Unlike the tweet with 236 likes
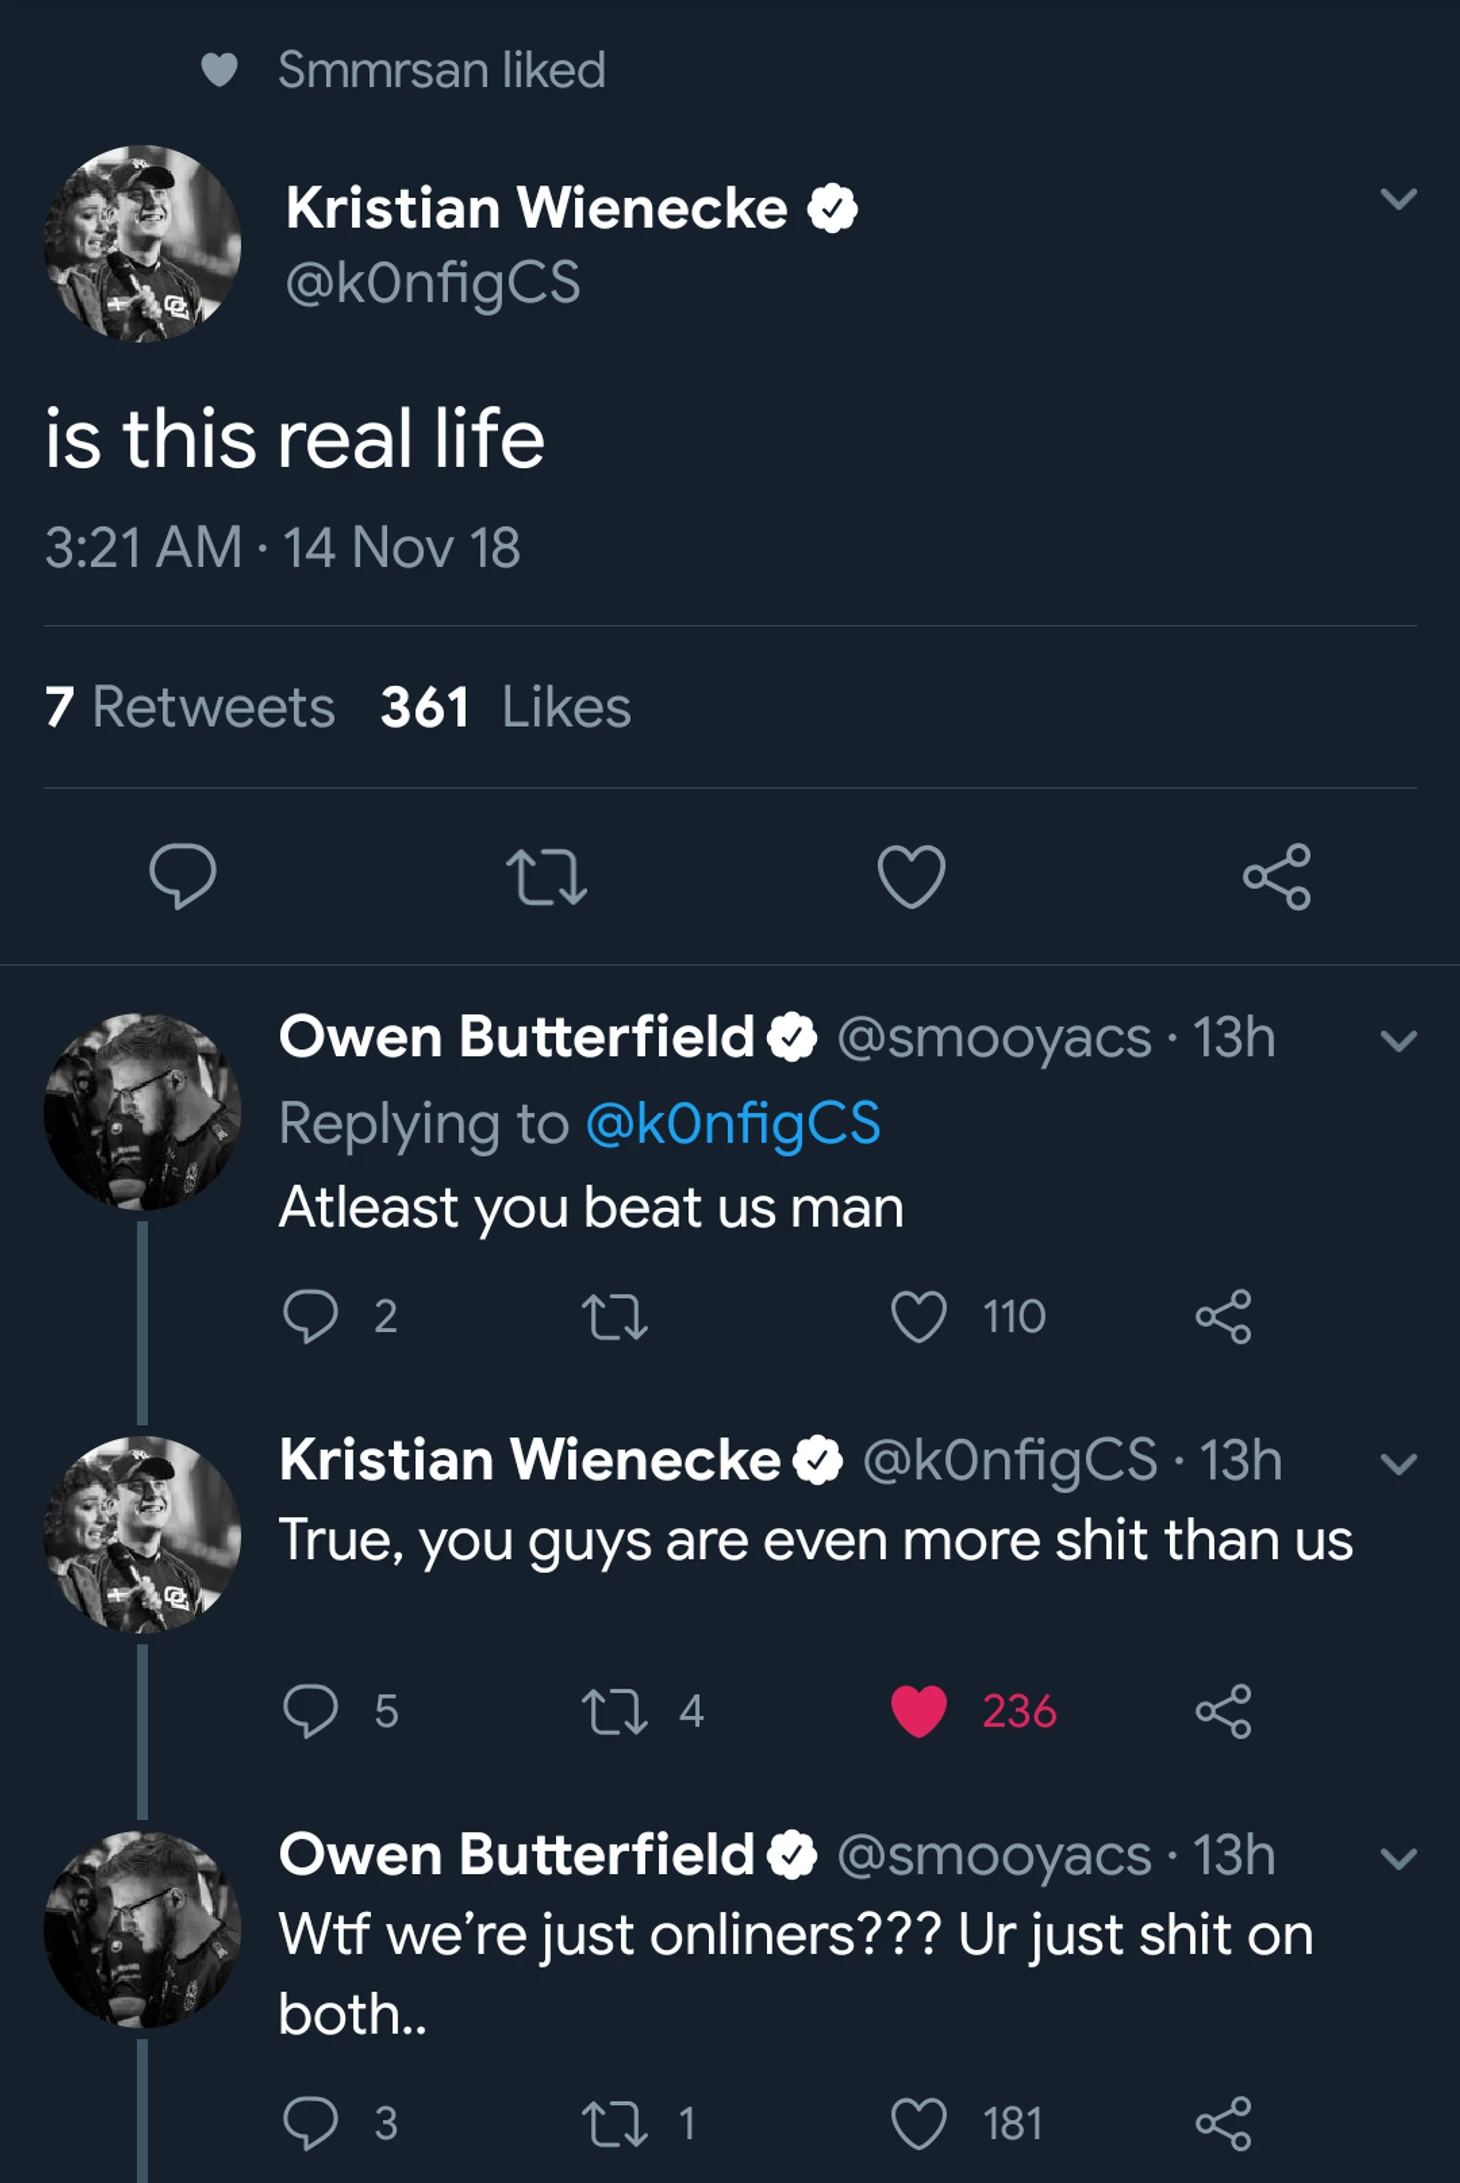Image resolution: width=1460 pixels, height=2183 pixels. tap(919, 1710)
